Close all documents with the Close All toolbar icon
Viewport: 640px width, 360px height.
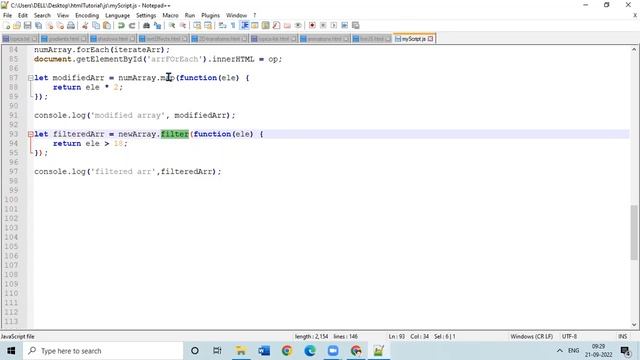pos(60,25)
